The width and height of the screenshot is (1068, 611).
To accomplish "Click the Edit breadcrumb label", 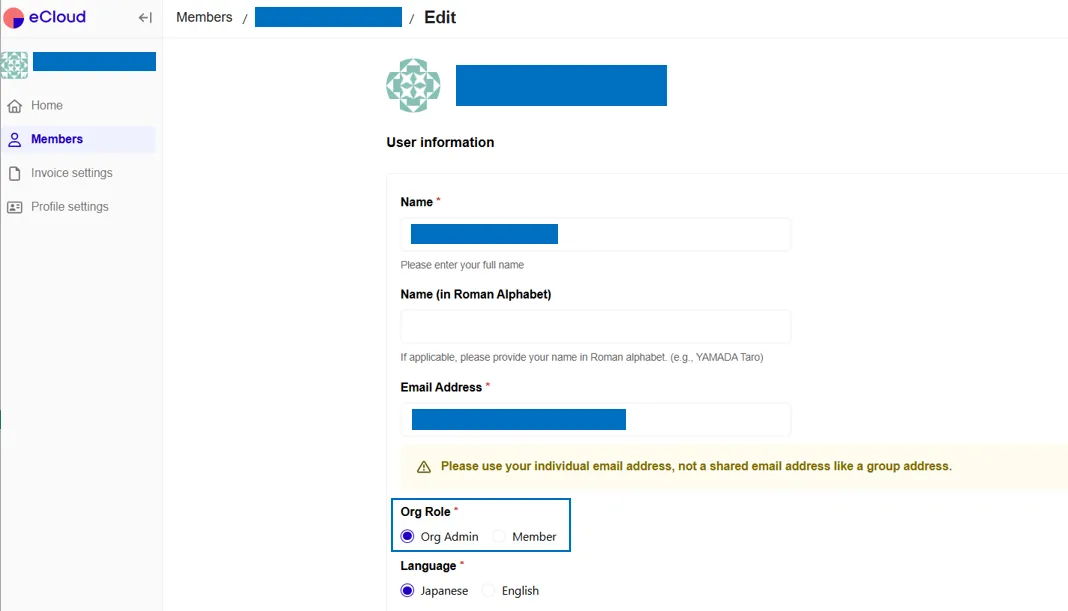I will coord(440,17).
